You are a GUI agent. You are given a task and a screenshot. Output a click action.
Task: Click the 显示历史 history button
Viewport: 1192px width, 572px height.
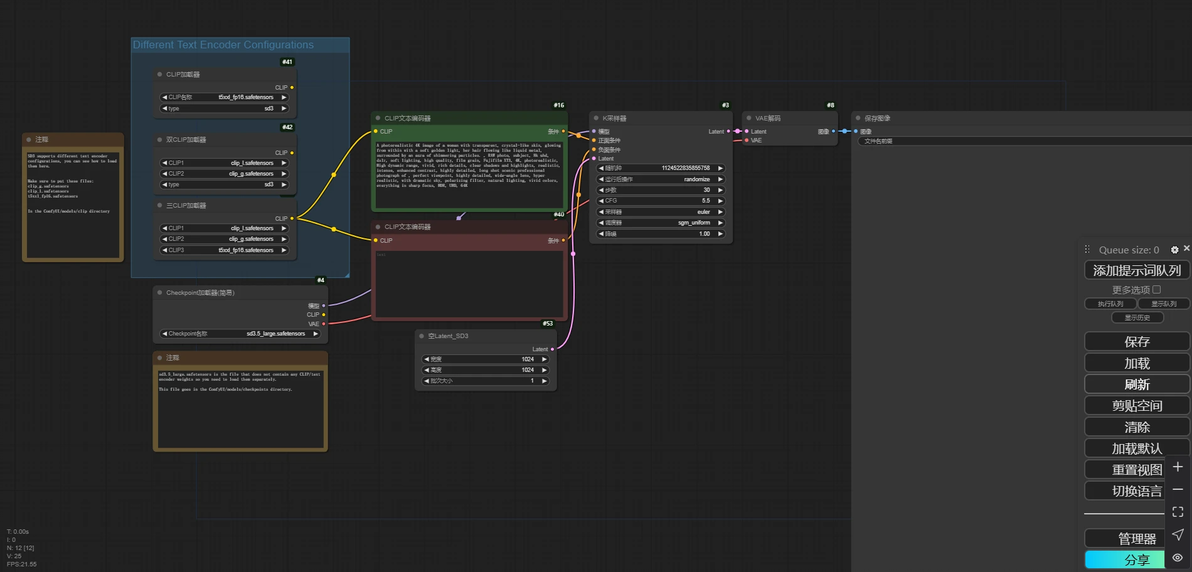[1137, 317]
